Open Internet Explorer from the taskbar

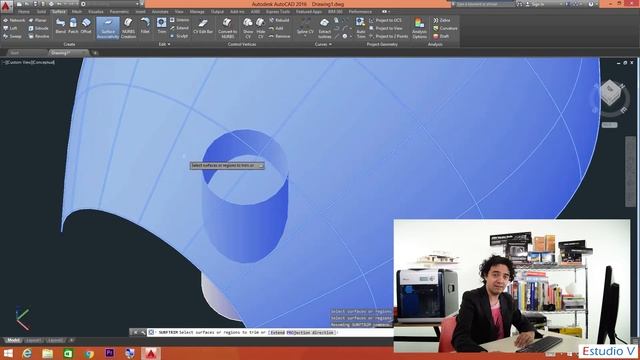click(27, 353)
